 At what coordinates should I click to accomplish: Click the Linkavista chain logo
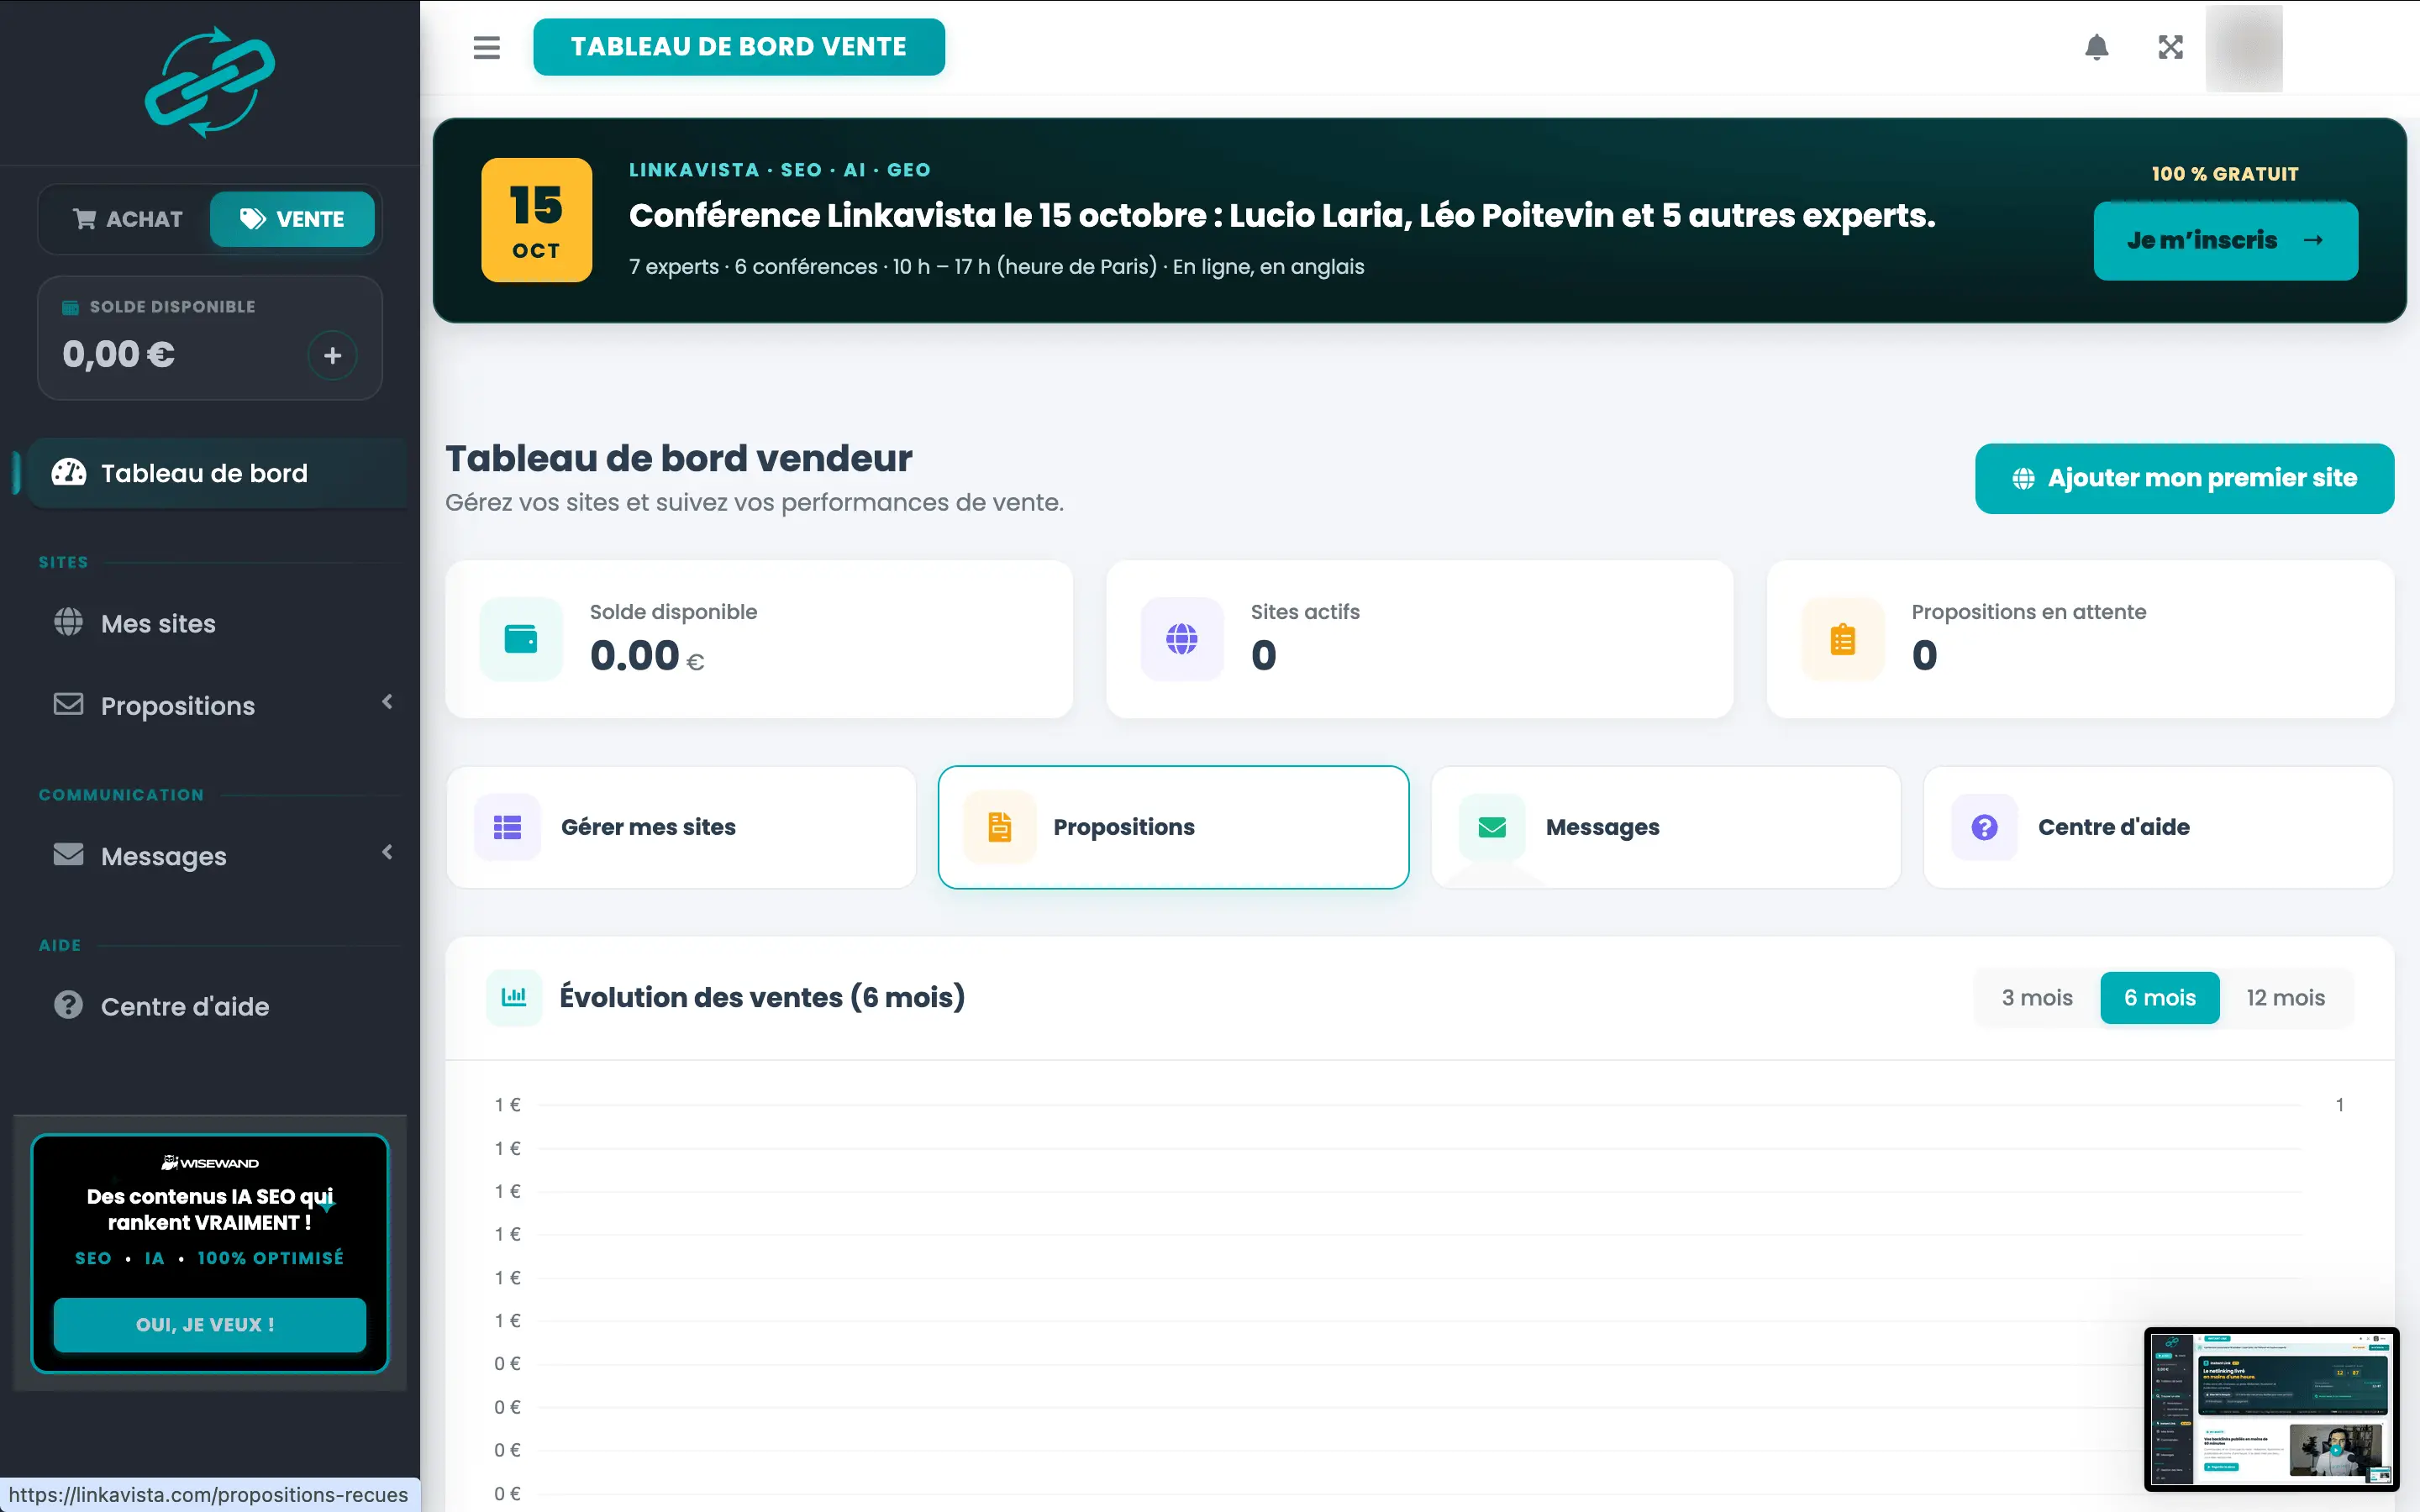click(210, 82)
